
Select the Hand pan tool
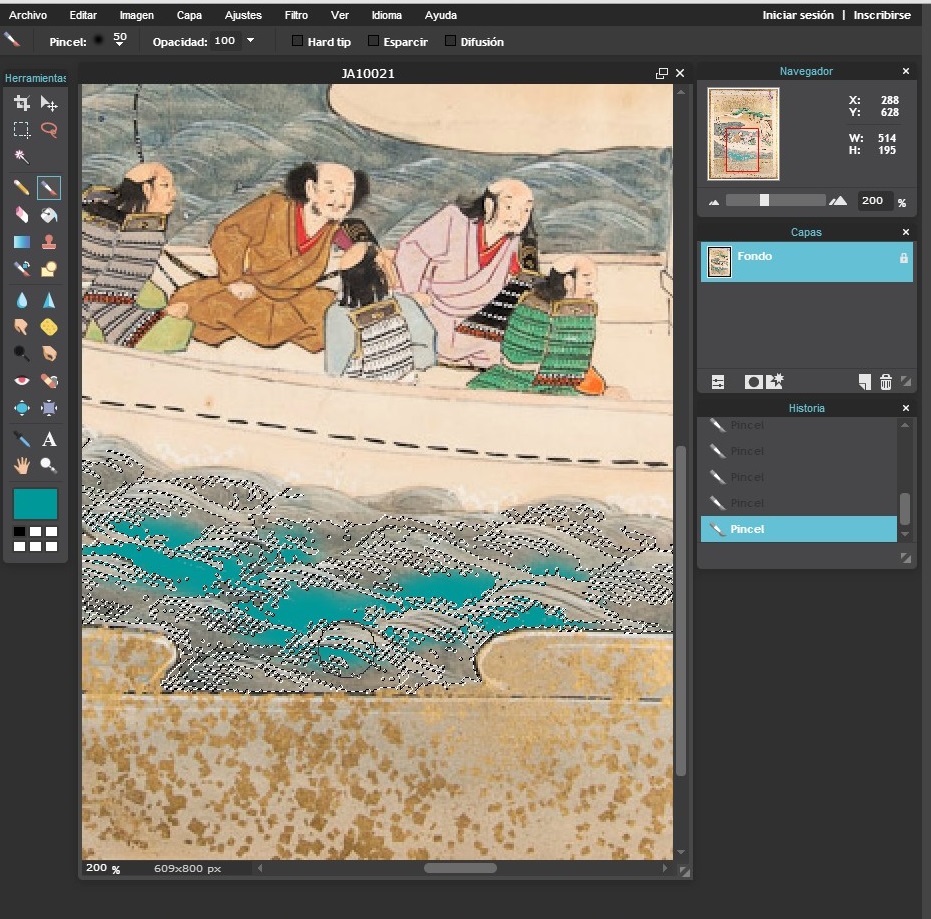(22, 465)
